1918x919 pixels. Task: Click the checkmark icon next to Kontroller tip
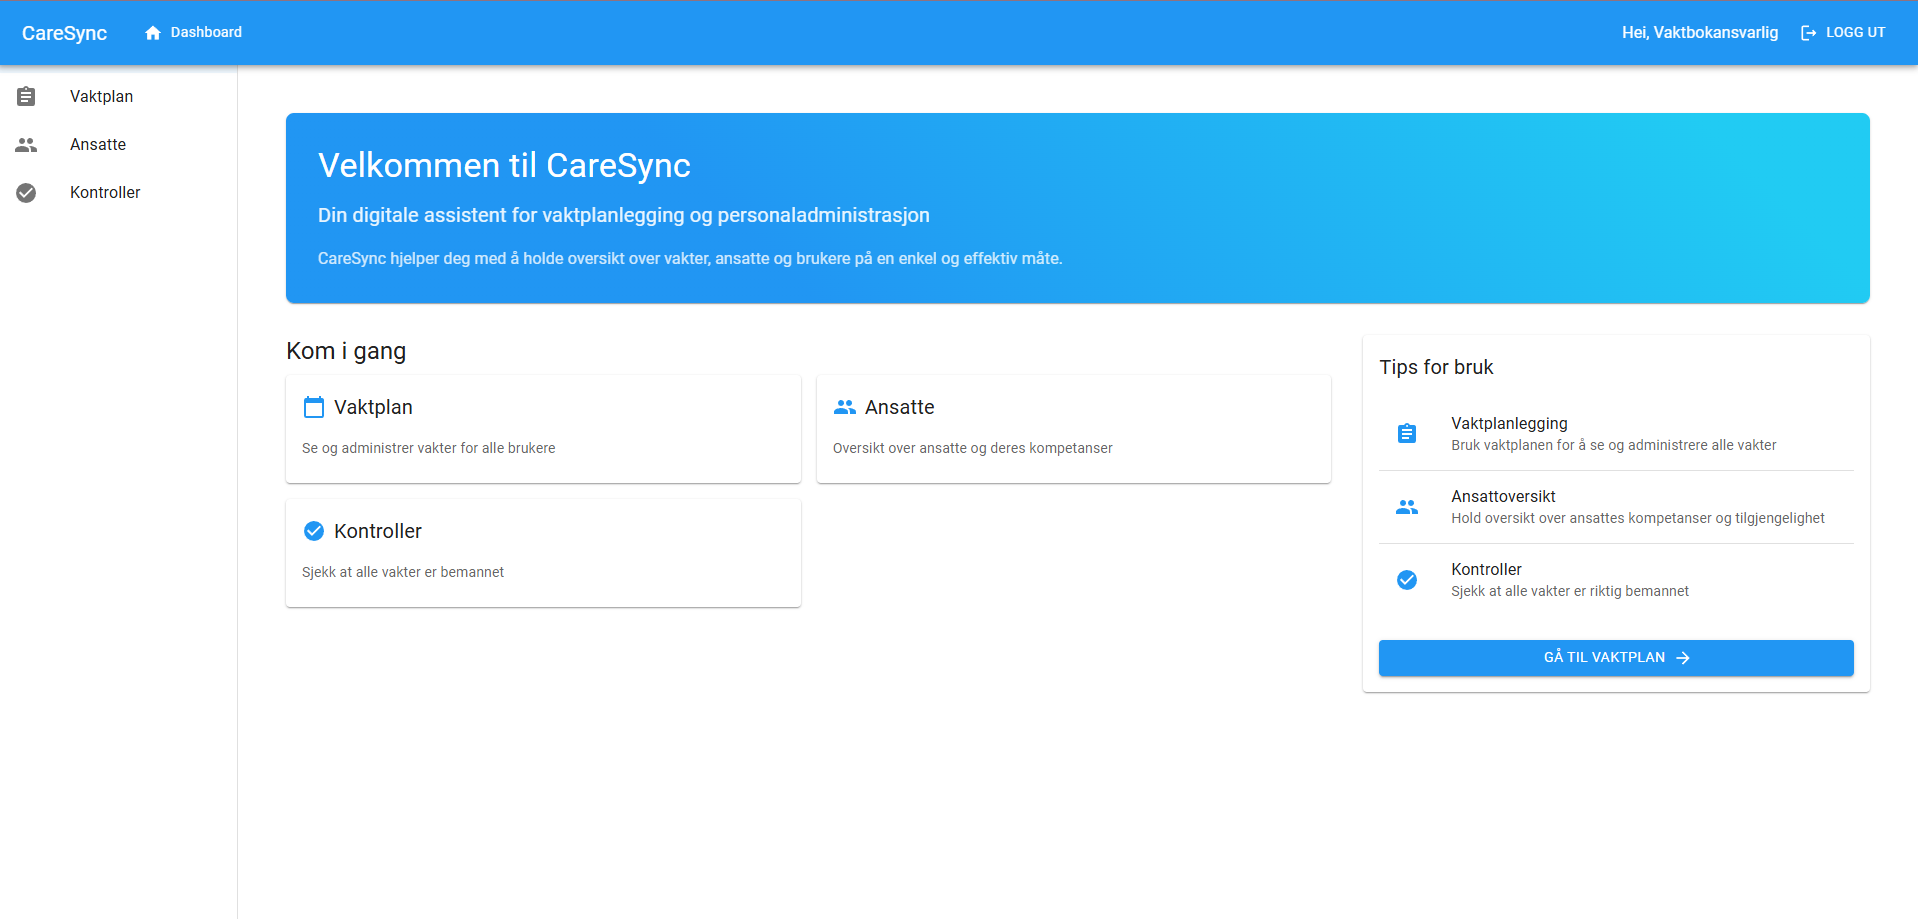coord(1407,580)
